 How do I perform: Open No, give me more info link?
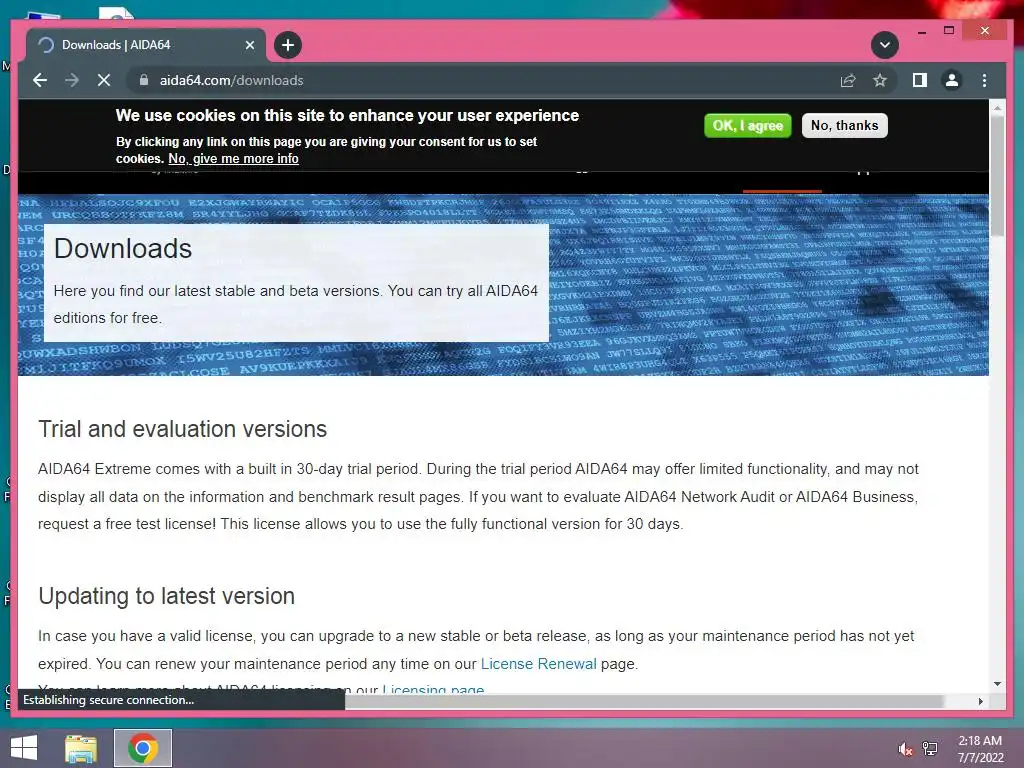point(233,159)
